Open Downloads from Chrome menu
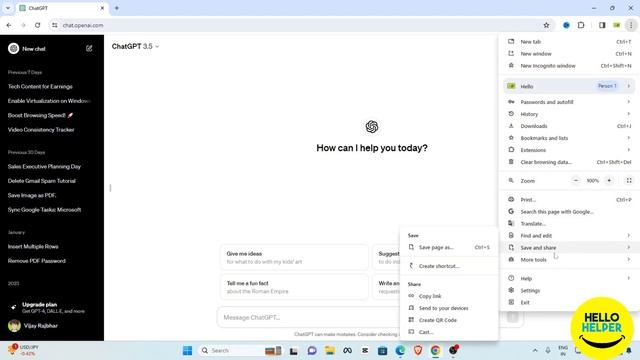 point(569,126)
